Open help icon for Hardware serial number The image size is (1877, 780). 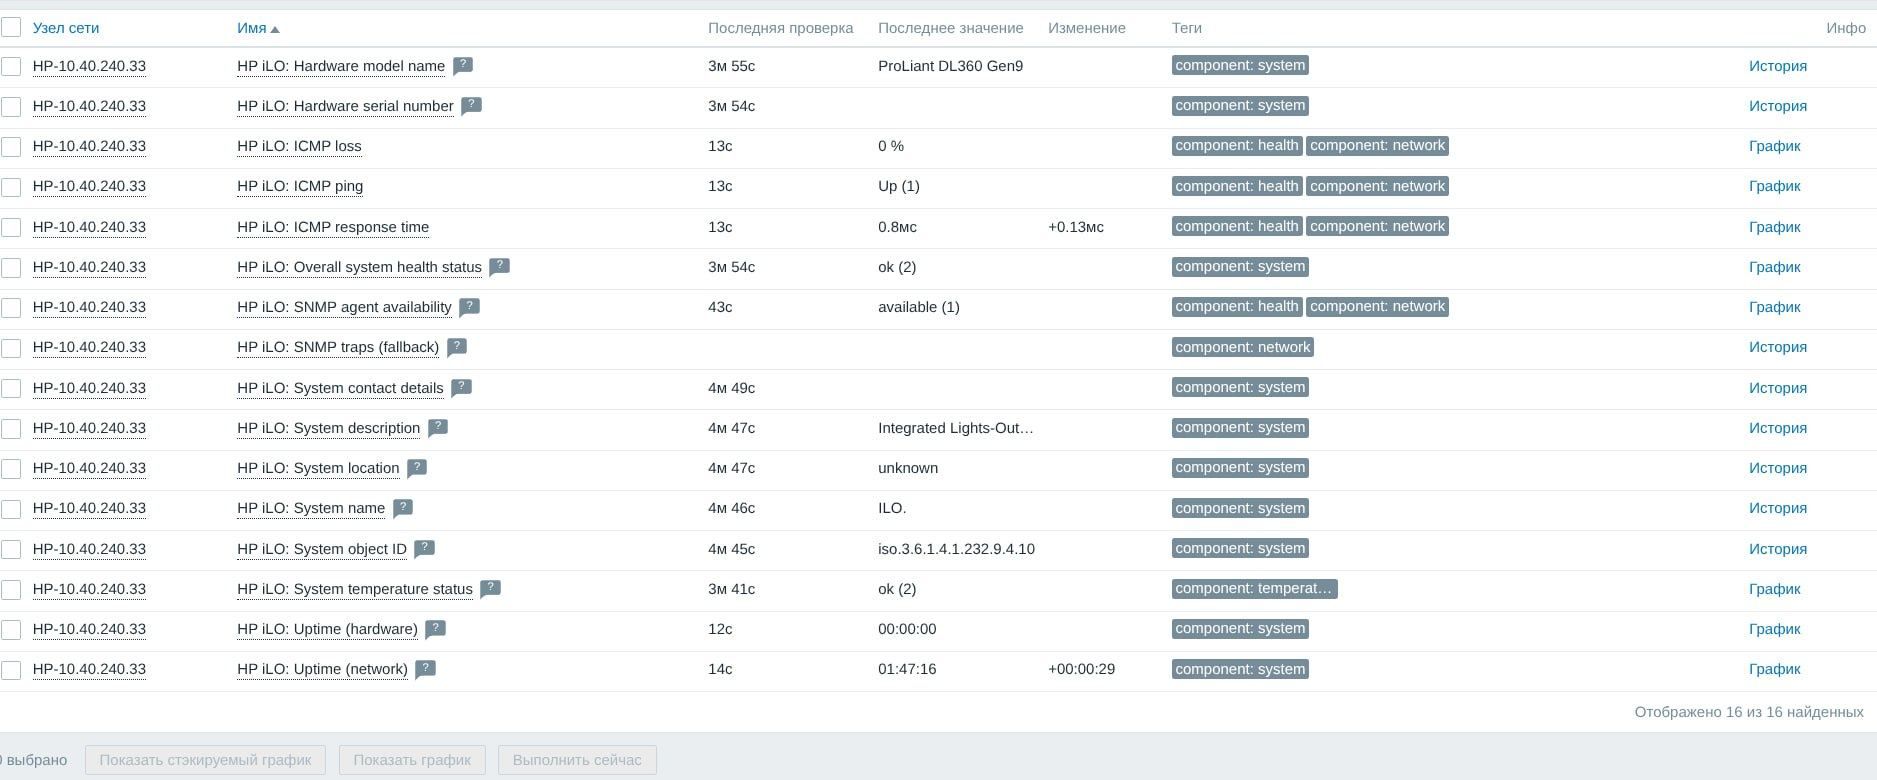471,106
